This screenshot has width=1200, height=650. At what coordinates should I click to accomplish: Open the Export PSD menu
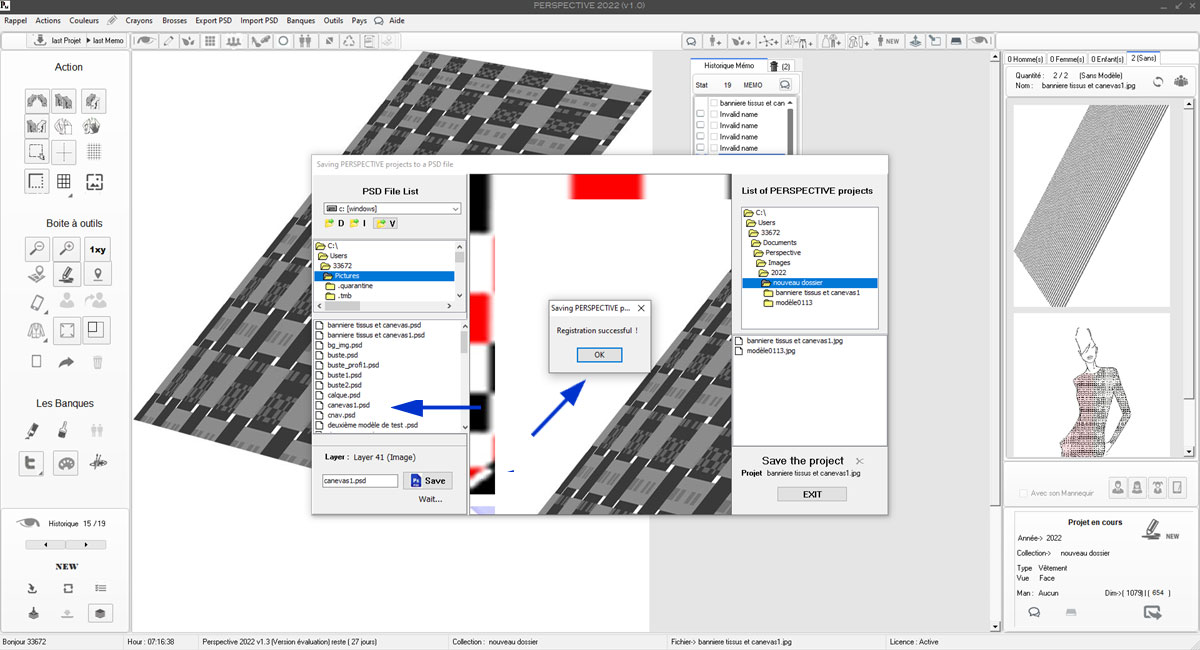point(211,20)
